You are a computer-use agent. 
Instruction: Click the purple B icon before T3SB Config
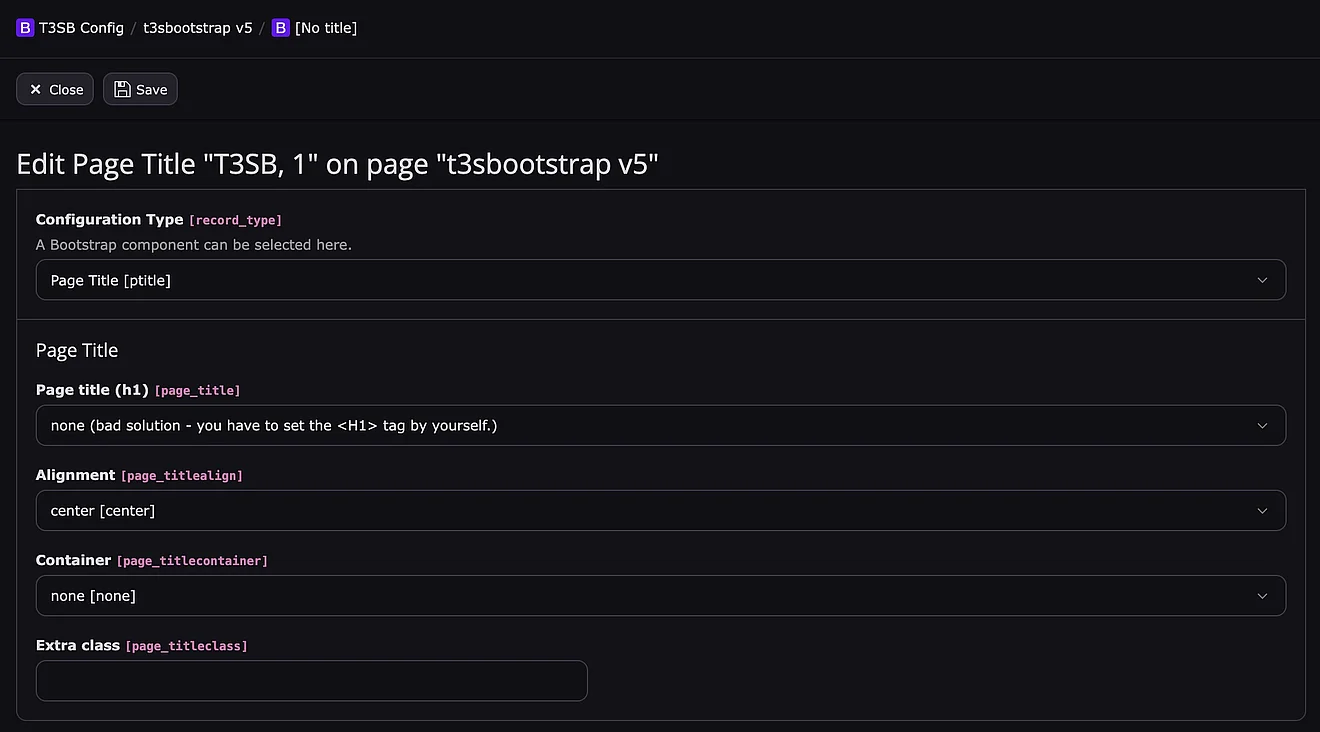coord(25,28)
